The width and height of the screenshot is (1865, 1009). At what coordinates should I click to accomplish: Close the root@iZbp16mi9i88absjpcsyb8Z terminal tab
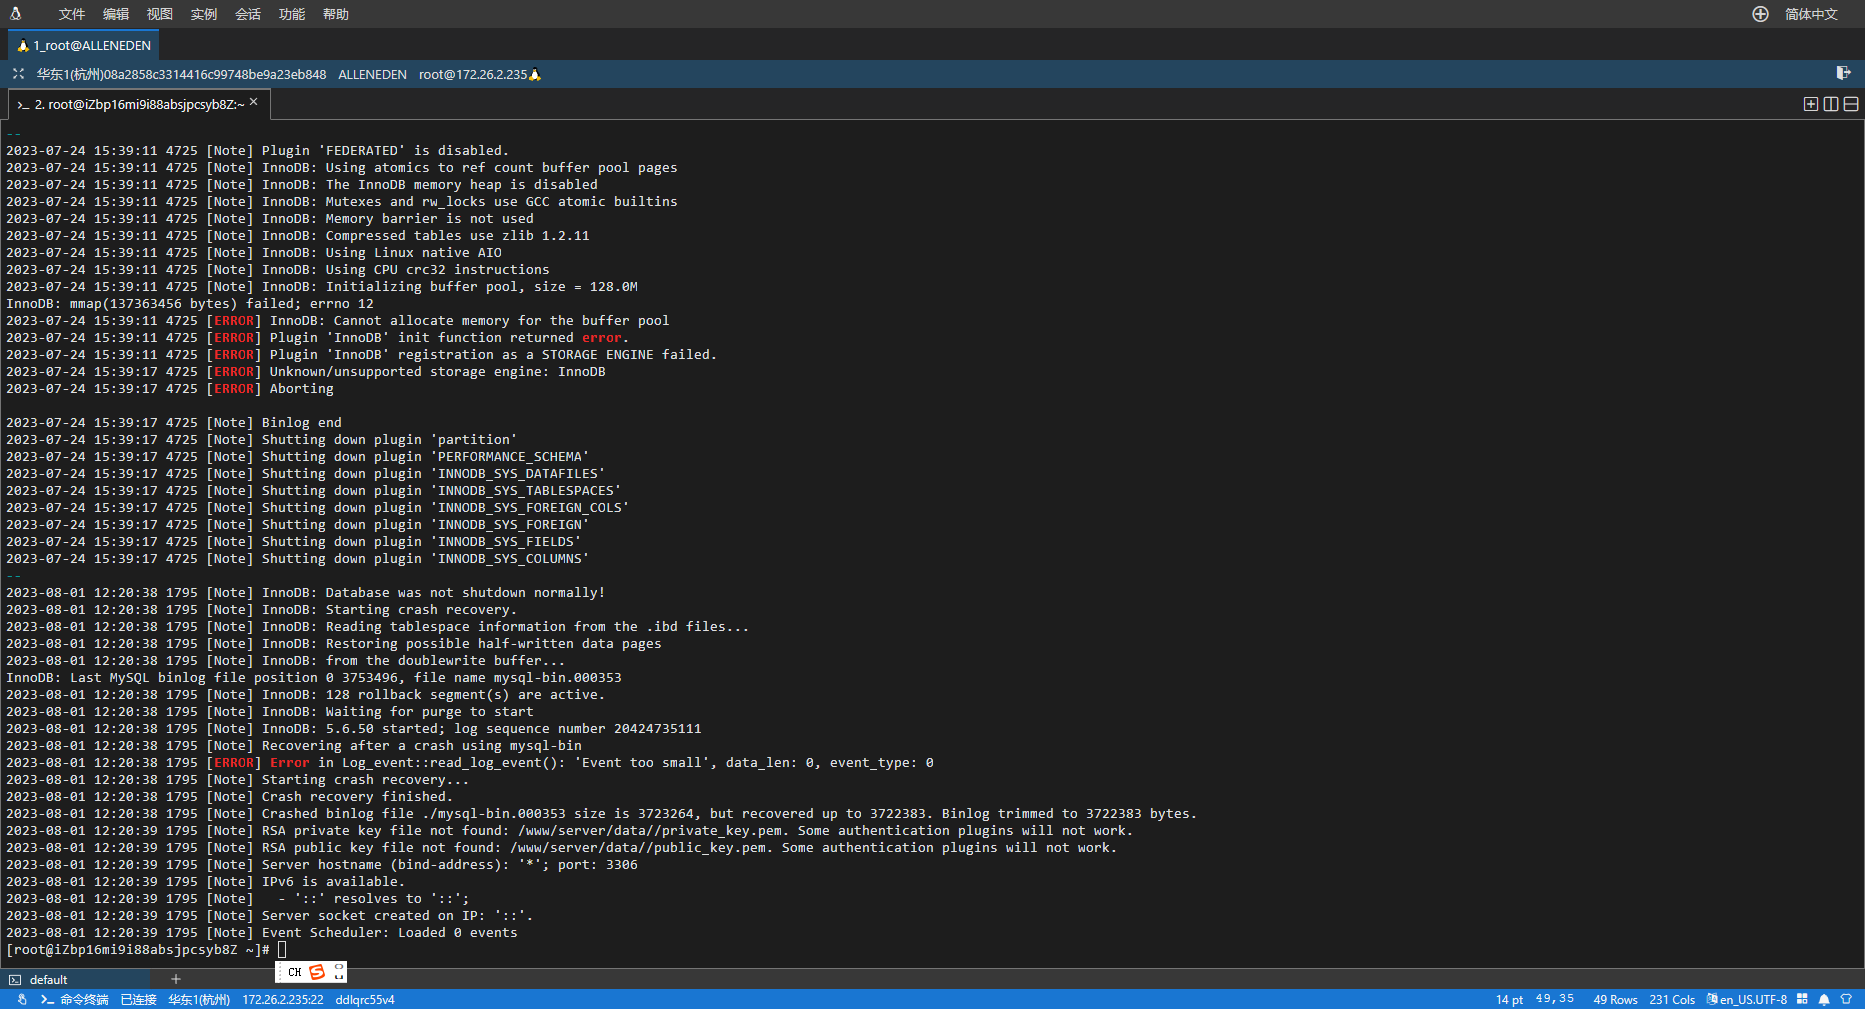click(x=254, y=102)
